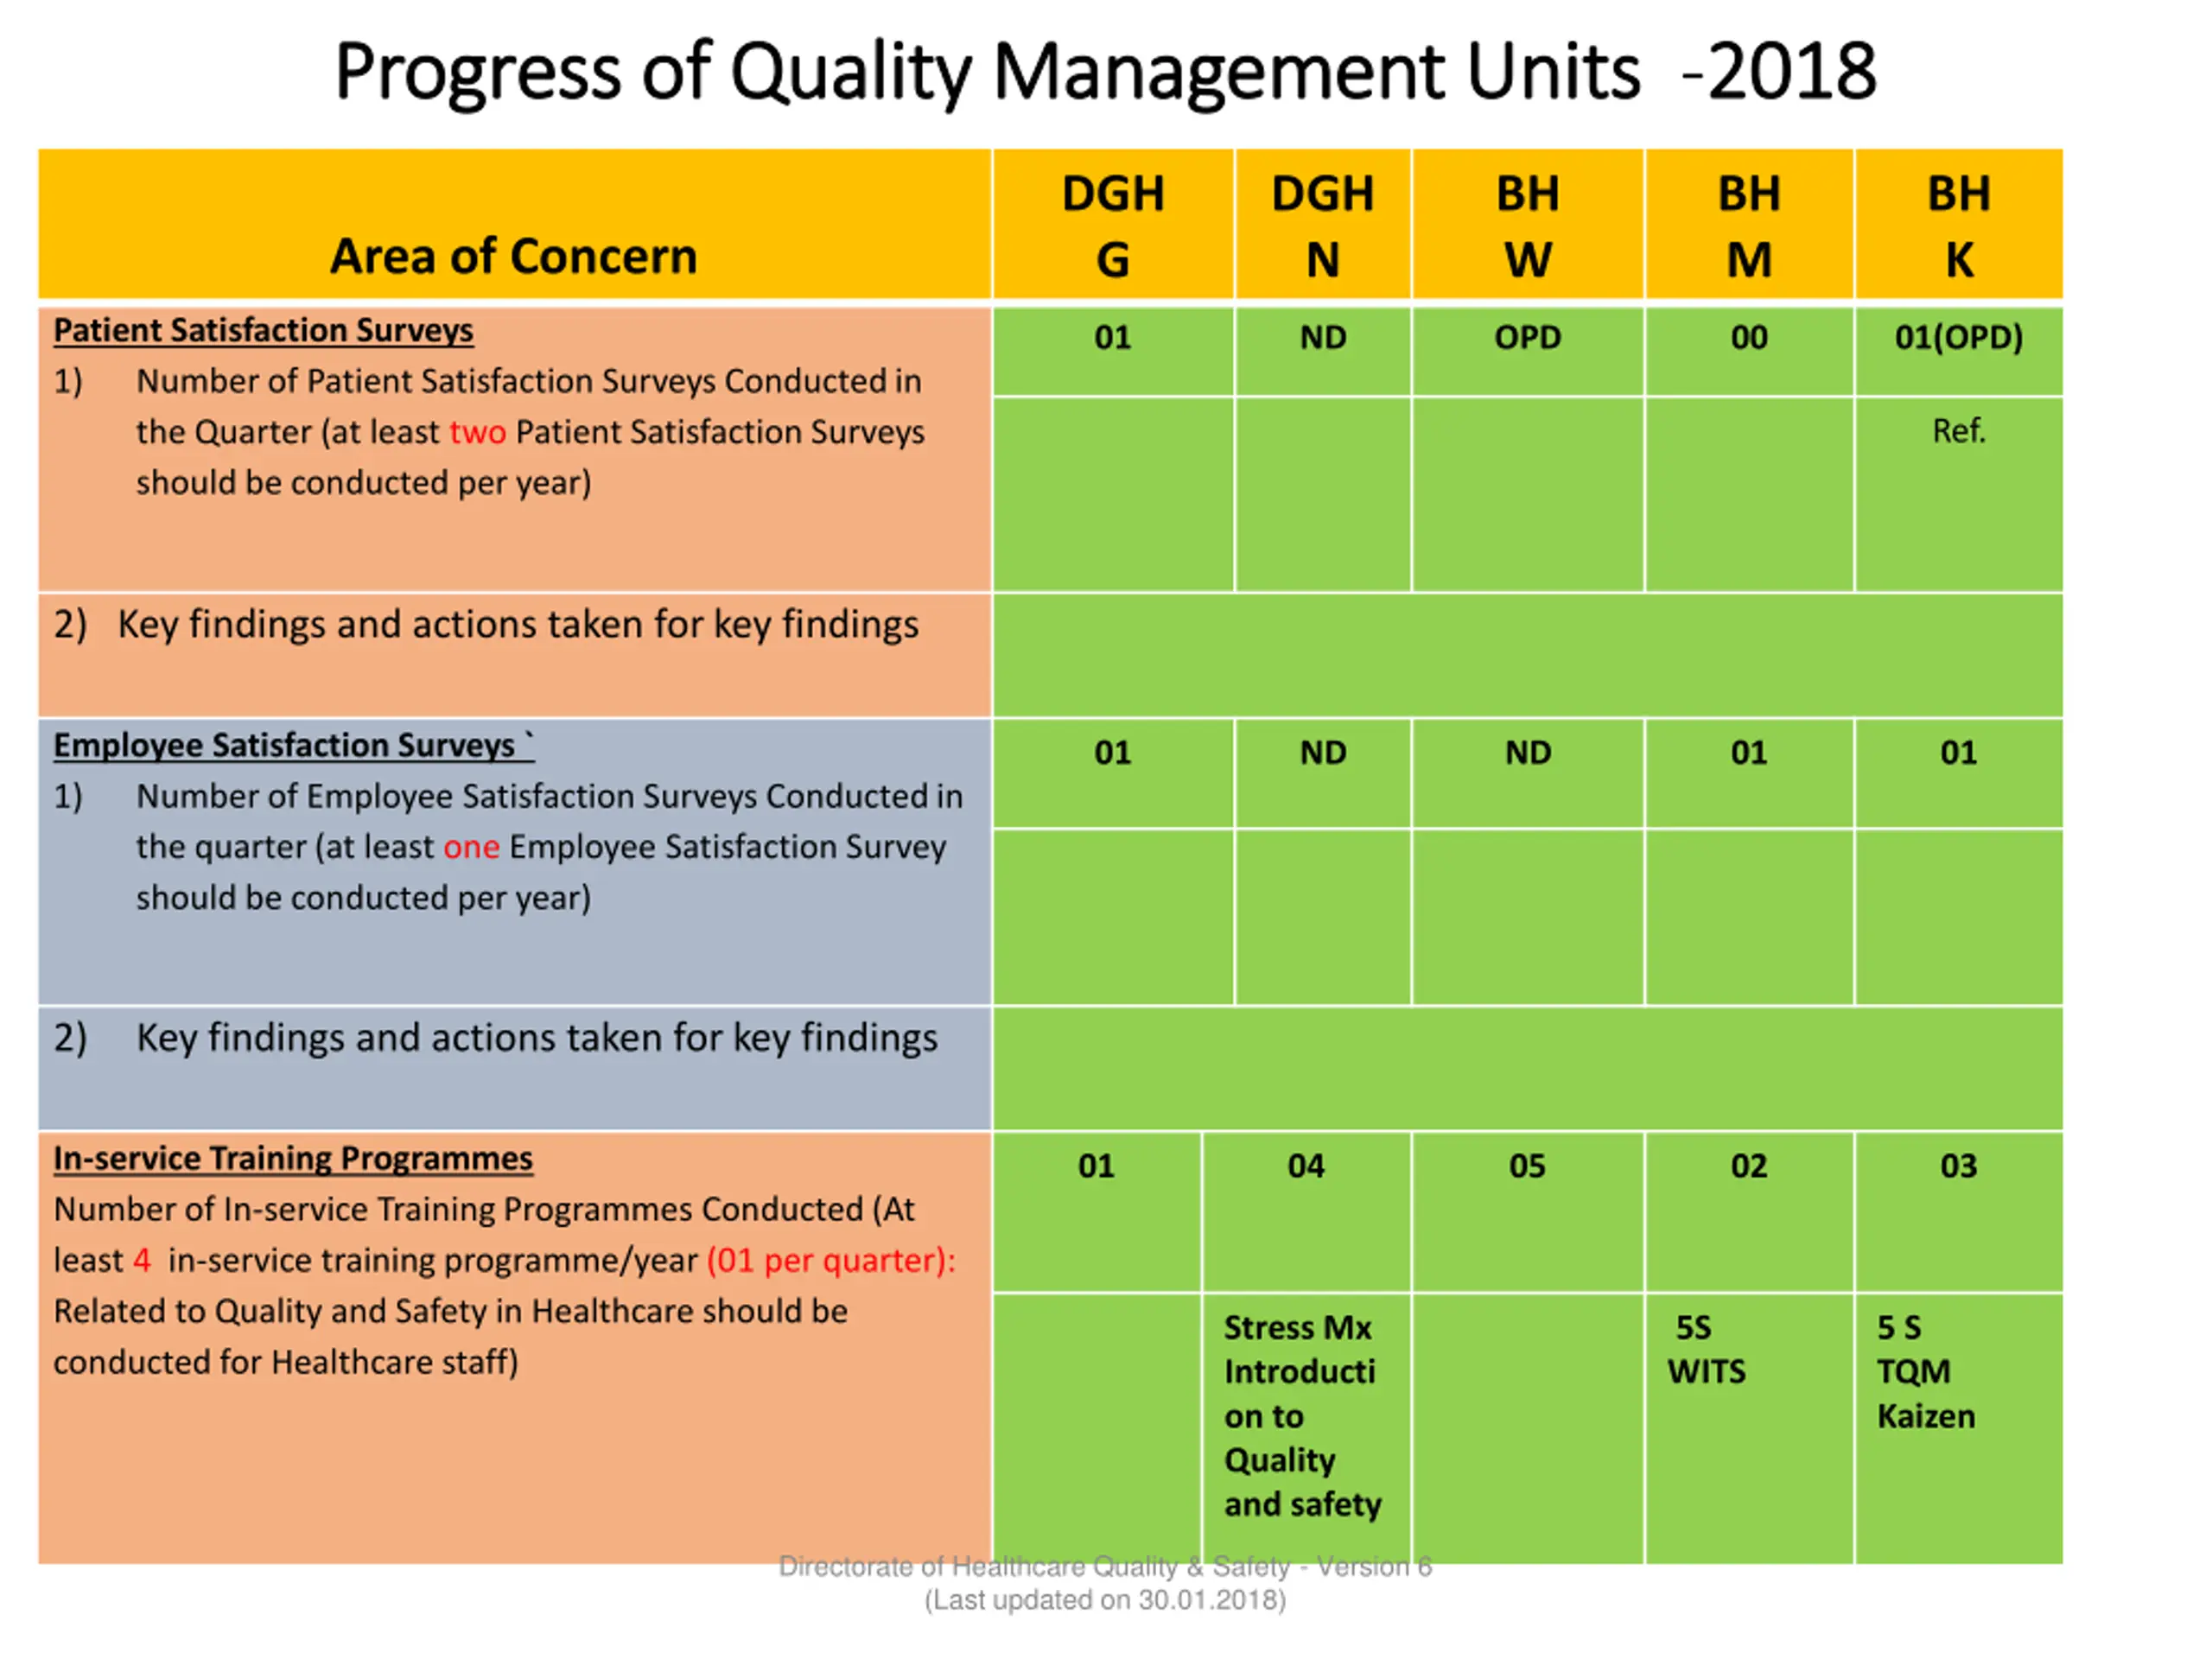2212x1659 pixels.
Task: Click the 'Employee Satisfaction Surveys' heading
Action: tap(293, 745)
